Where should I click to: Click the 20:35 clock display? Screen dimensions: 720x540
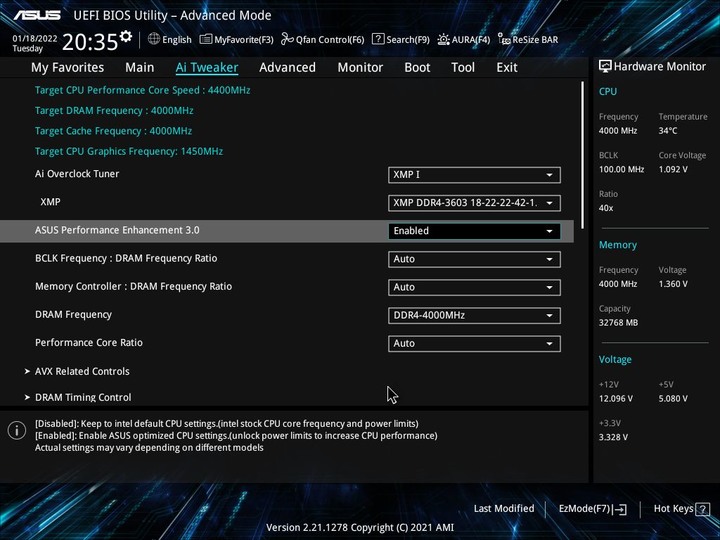90,42
